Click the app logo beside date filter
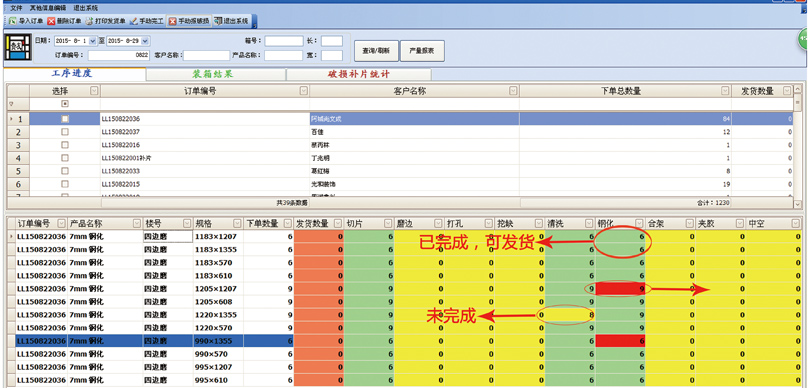This screenshot has height=388, width=808. pos(19,48)
